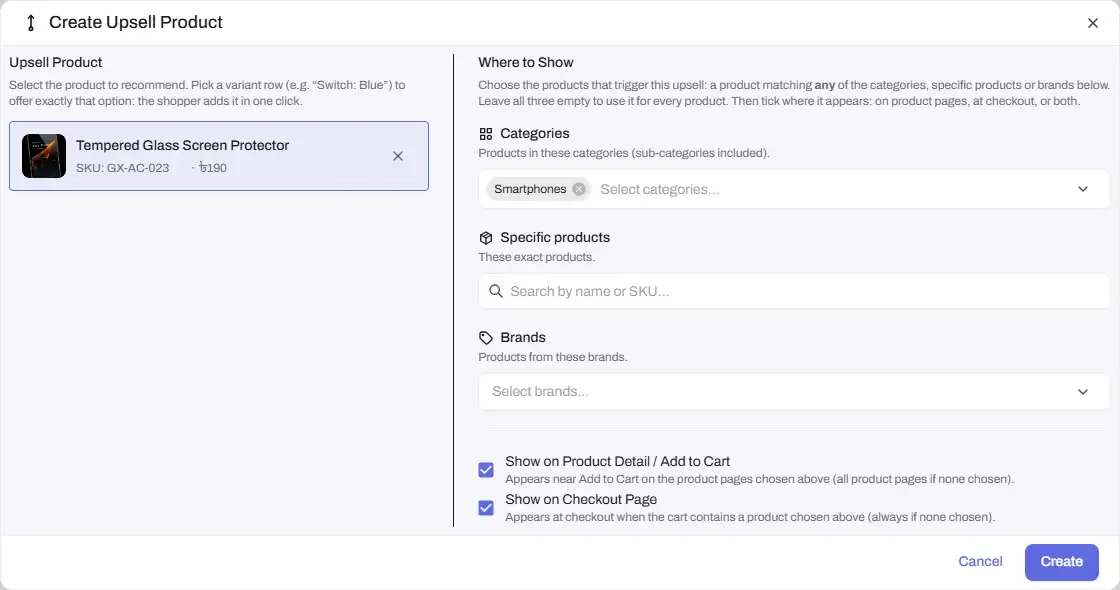Image resolution: width=1120 pixels, height=590 pixels.
Task: Click the Show on Checkout Page label
Action: 581,499
